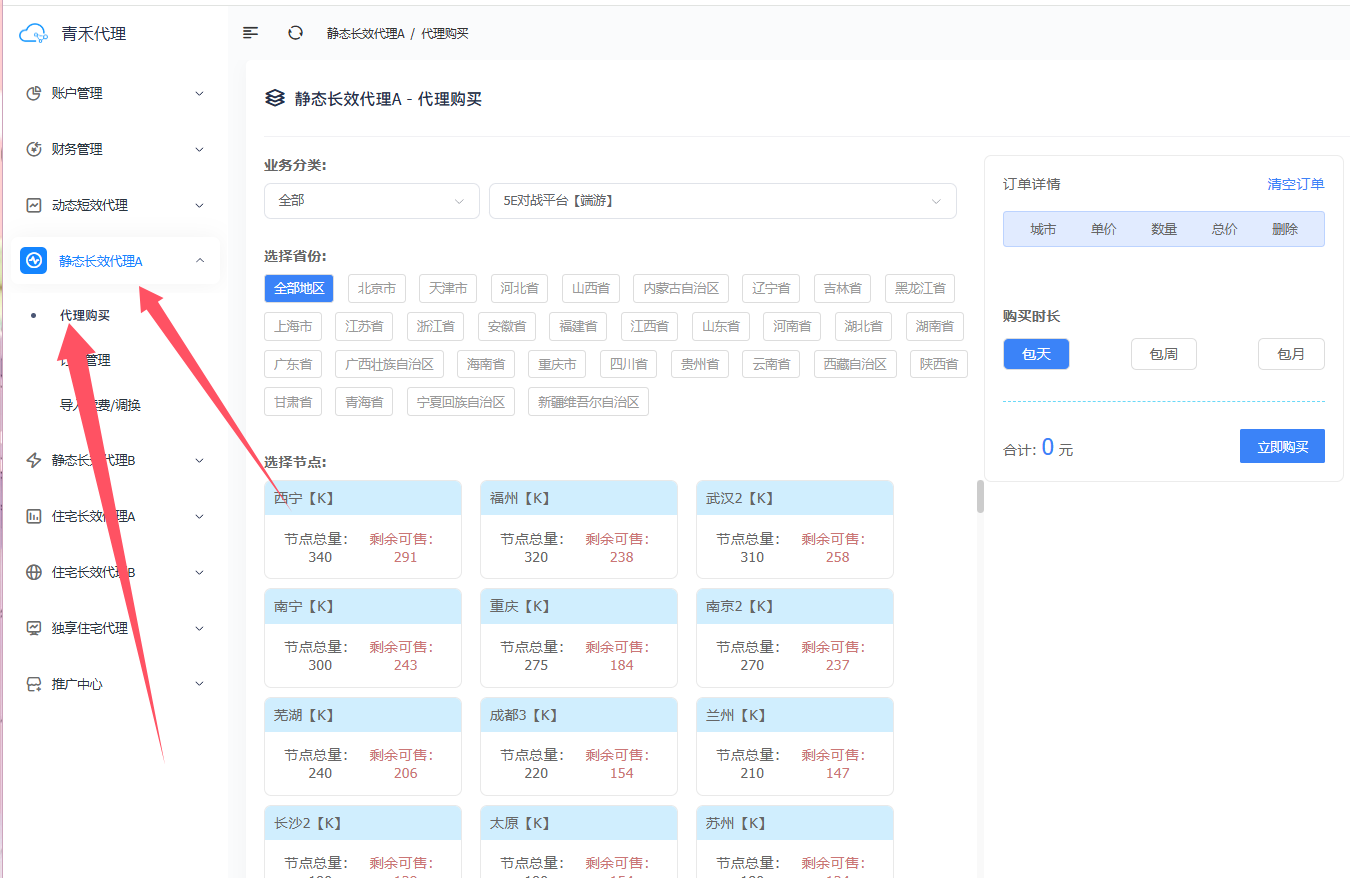Click the 账户管理 pie chart icon
This screenshot has width=1350, height=878.
[x=34, y=93]
